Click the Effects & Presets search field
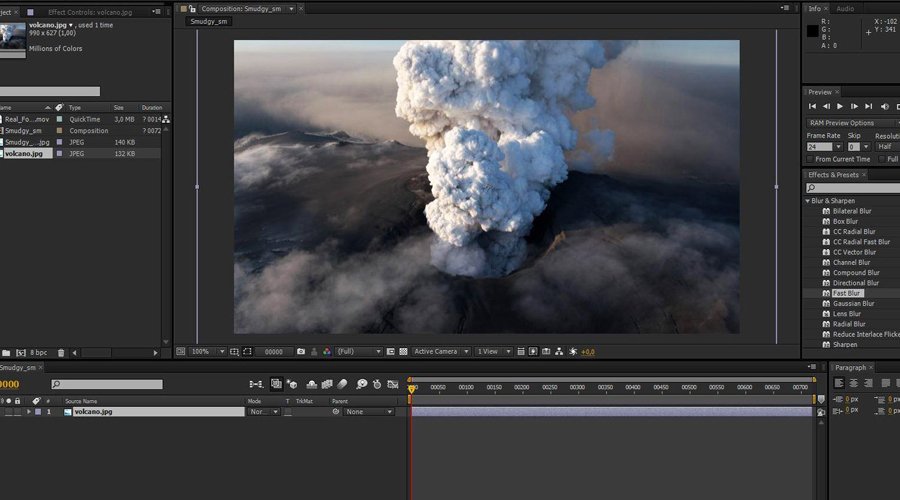 853,188
